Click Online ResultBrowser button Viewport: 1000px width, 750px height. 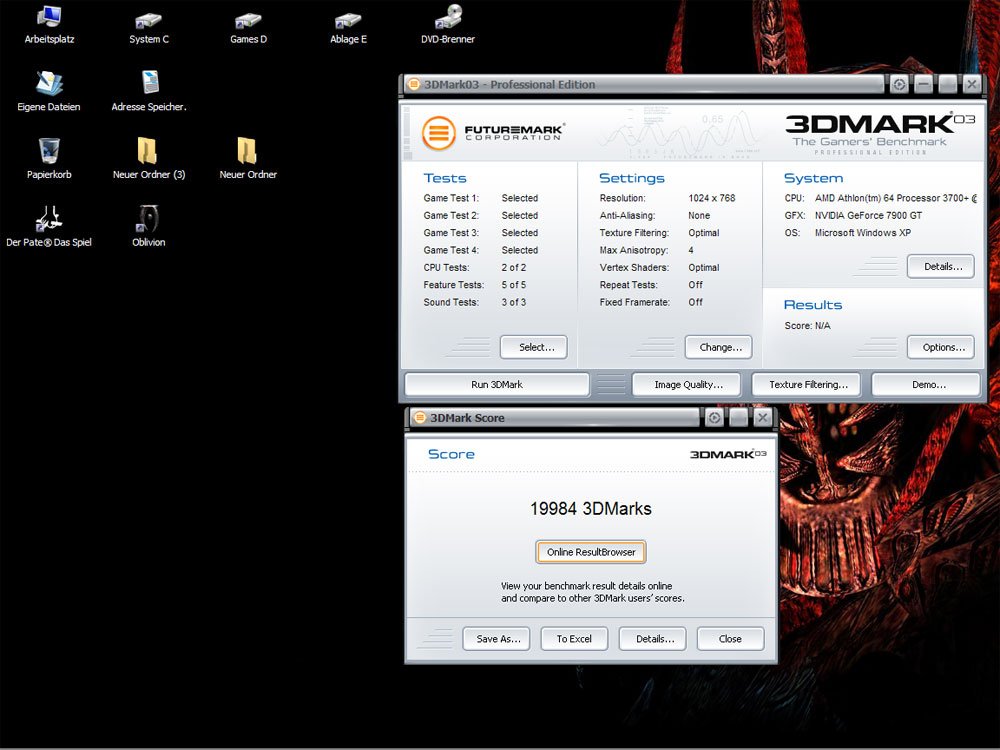(x=591, y=552)
